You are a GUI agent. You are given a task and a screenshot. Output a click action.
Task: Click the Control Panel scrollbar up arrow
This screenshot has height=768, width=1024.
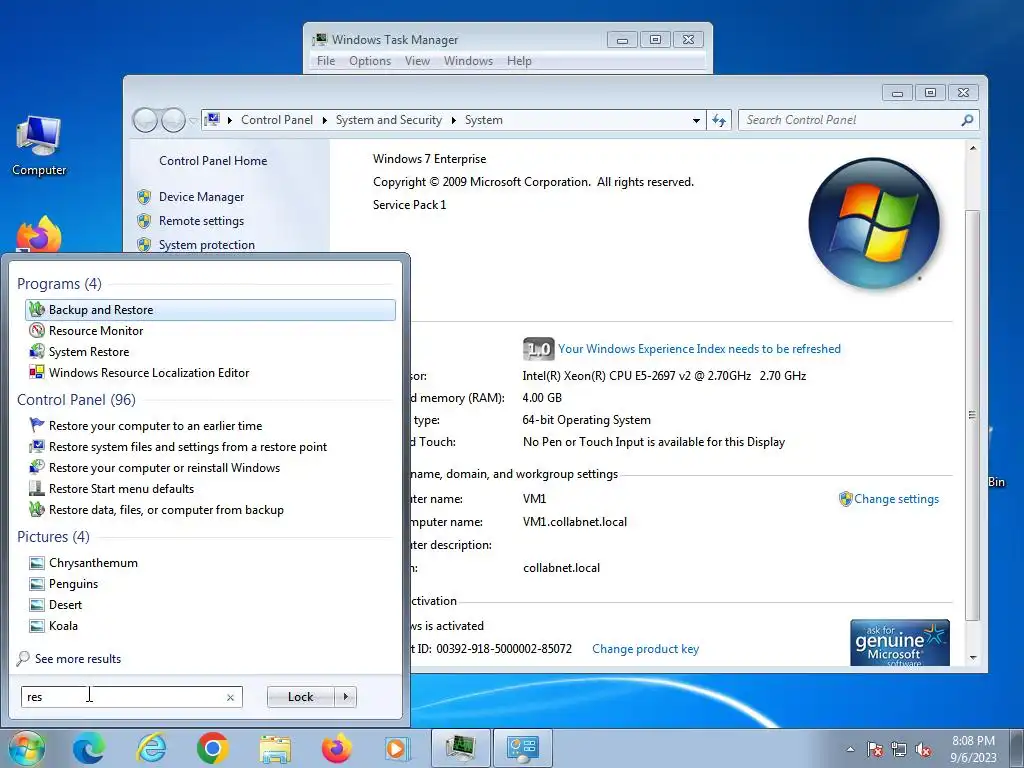click(x=972, y=149)
